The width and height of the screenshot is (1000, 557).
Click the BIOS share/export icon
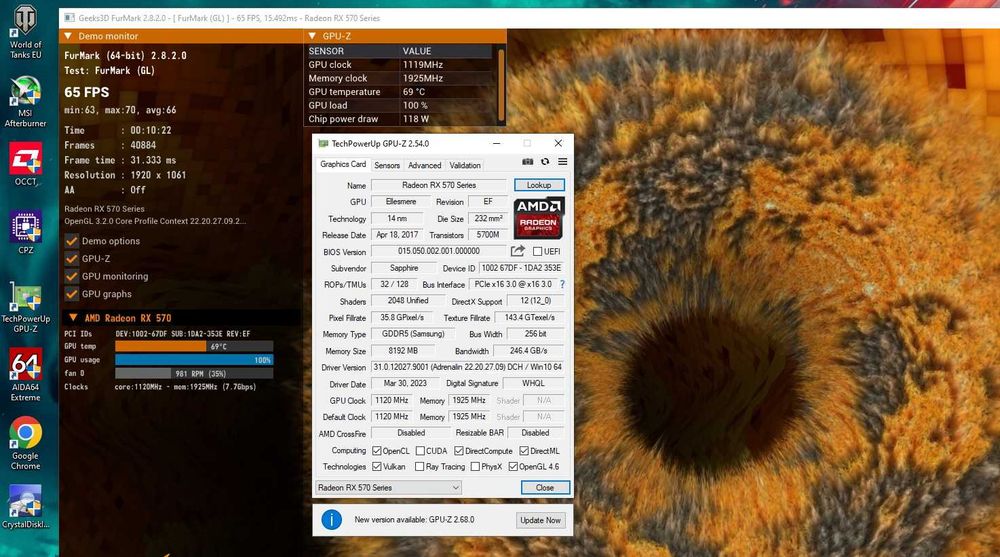click(x=518, y=251)
